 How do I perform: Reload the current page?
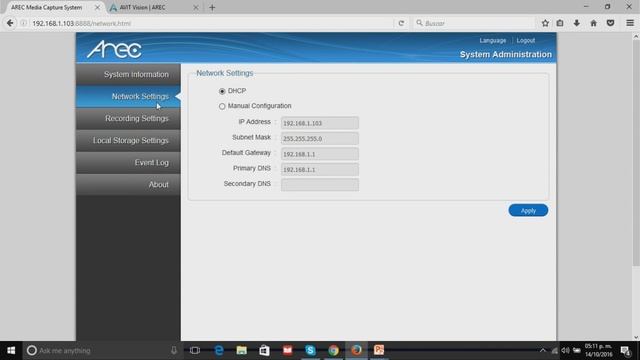click(x=401, y=23)
